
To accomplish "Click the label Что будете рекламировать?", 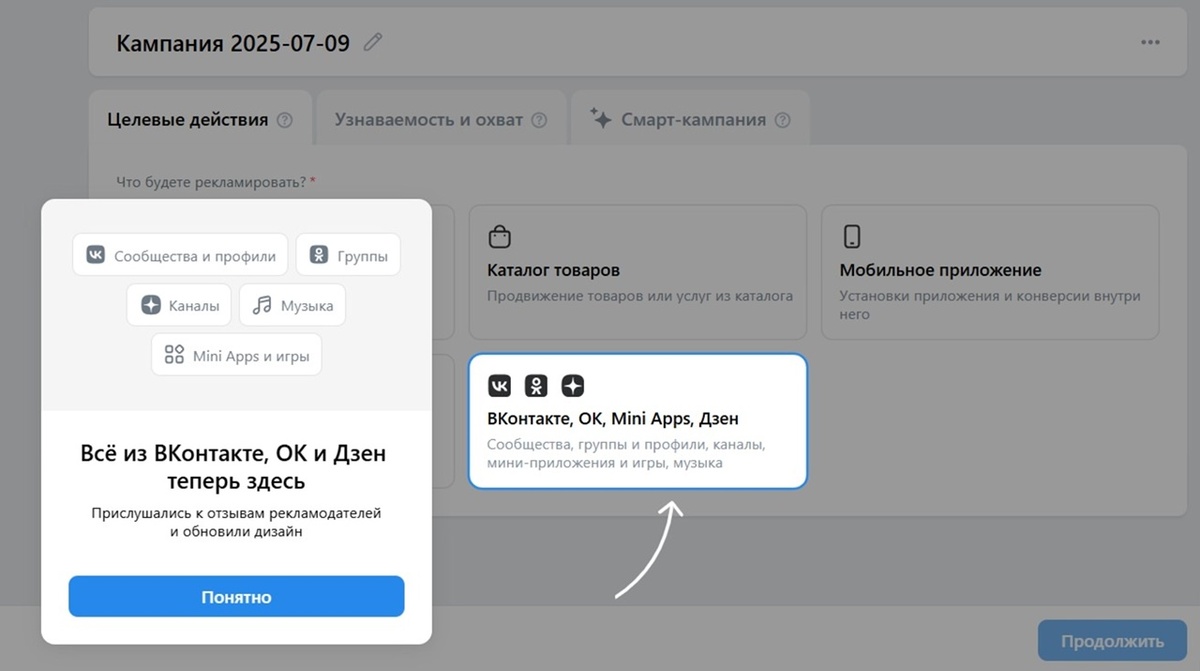I will point(211,182).
